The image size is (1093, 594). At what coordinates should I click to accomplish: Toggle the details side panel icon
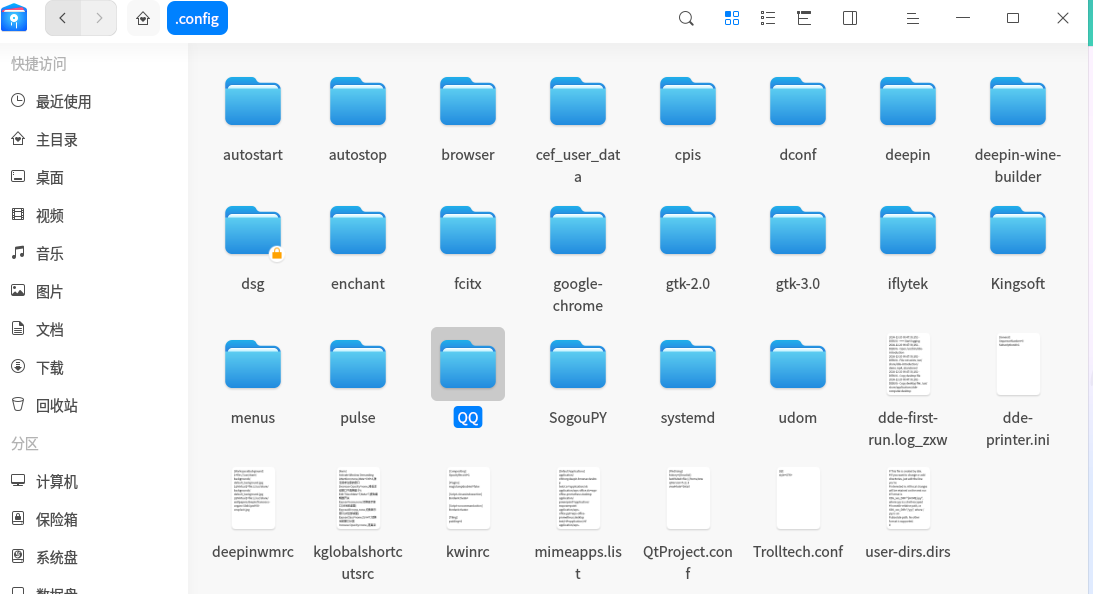tap(850, 18)
